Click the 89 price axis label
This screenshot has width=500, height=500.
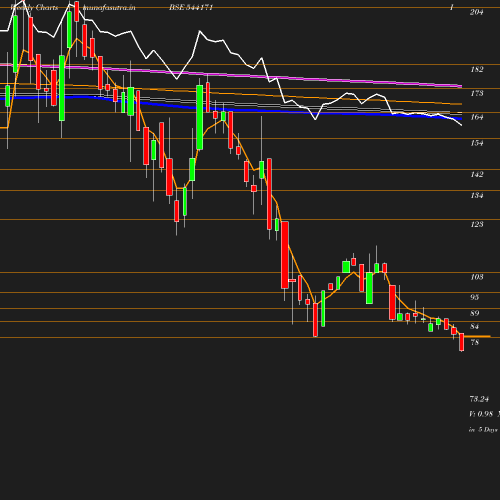click(x=475, y=313)
